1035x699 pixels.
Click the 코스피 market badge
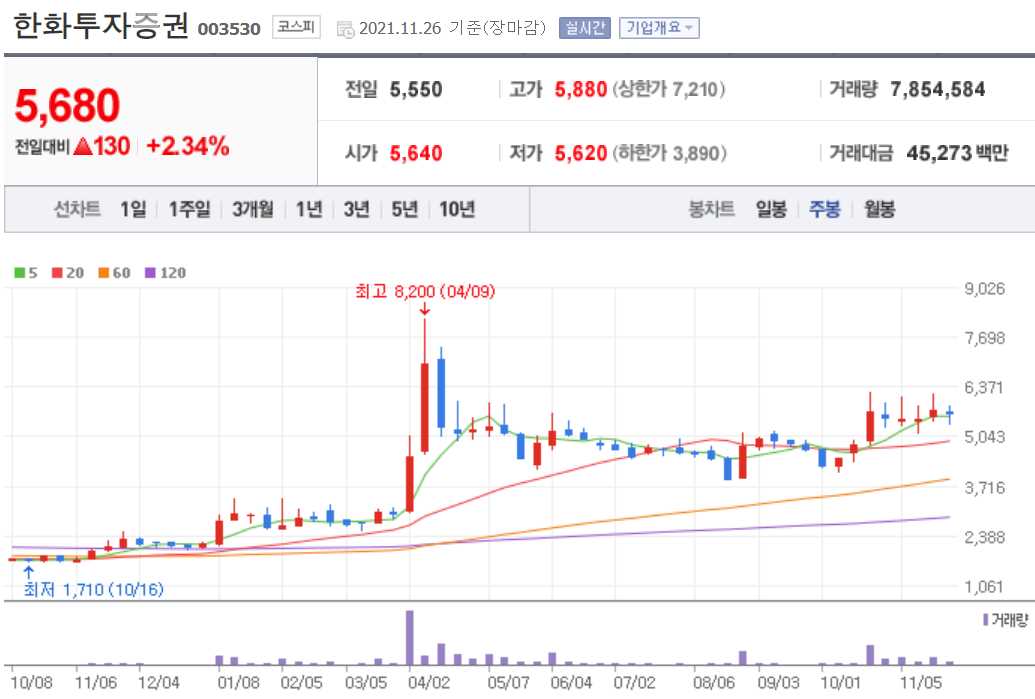coord(296,27)
